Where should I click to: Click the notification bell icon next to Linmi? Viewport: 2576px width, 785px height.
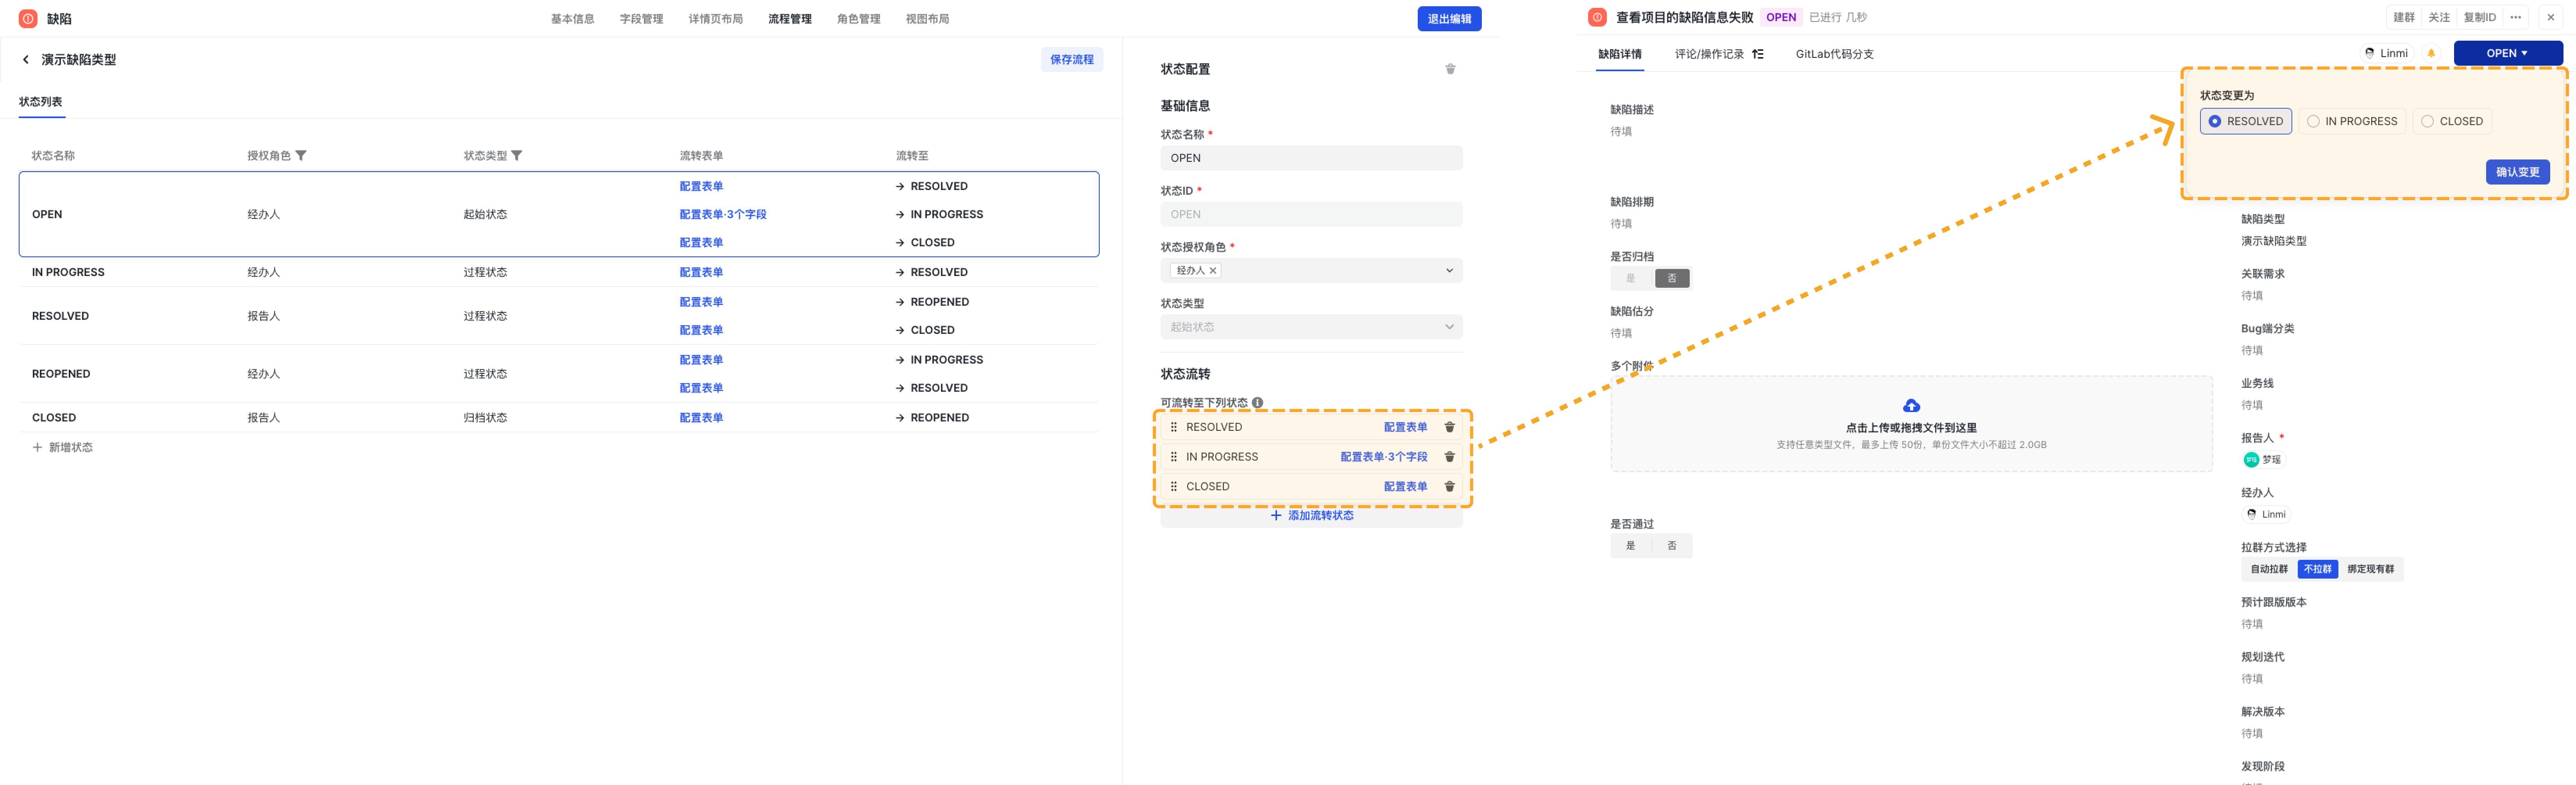[2431, 54]
